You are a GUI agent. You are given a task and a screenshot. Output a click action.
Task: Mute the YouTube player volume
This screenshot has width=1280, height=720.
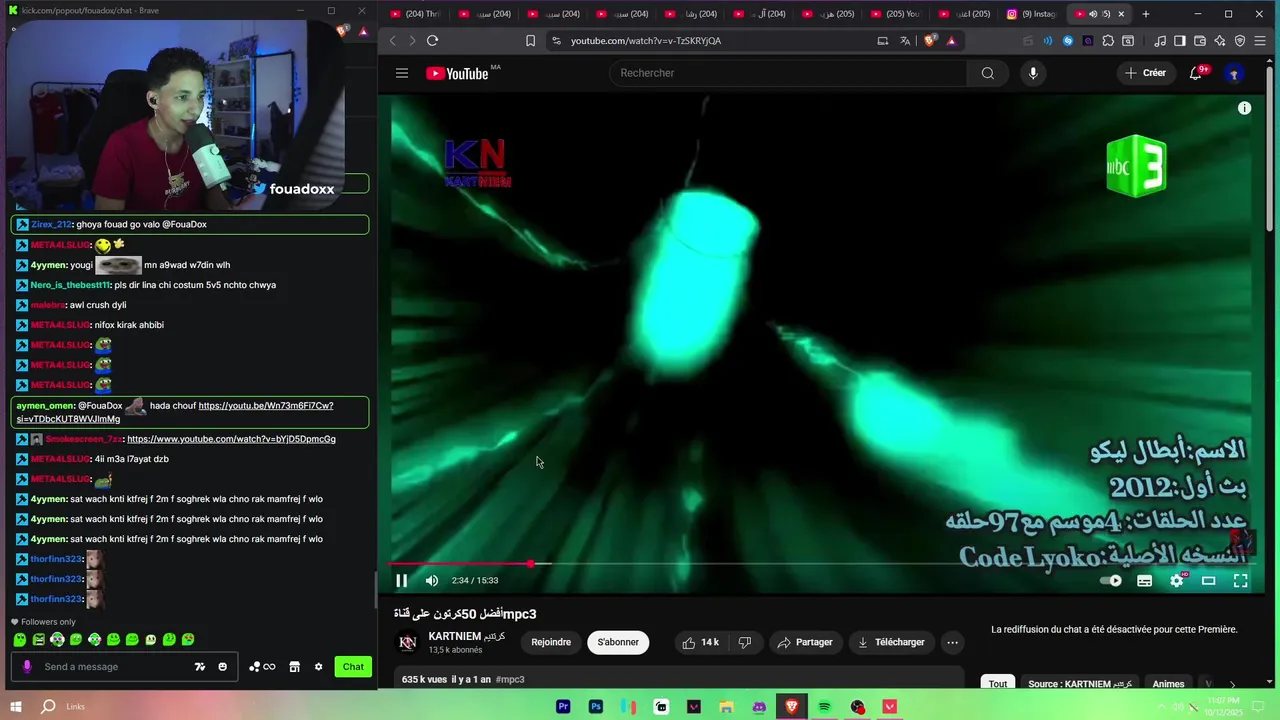(432, 580)
